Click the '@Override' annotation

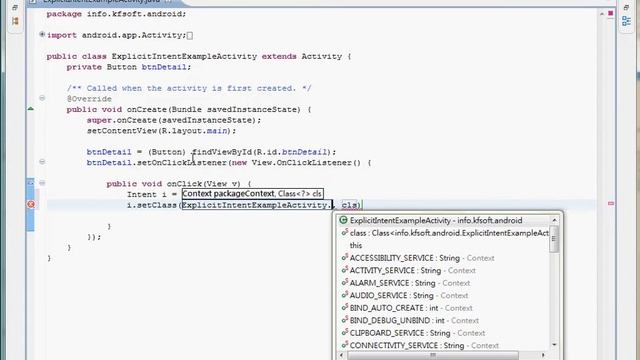point(89,99)
